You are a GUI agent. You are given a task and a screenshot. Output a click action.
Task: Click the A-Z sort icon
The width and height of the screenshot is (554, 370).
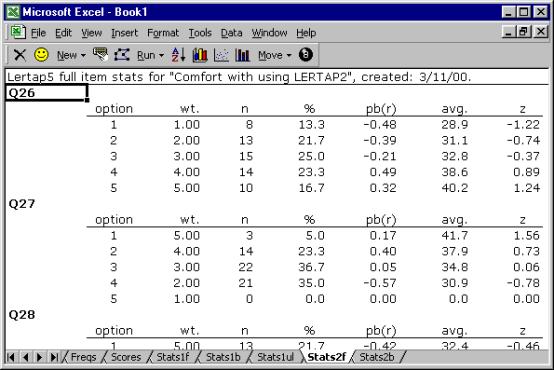(178, 55)
